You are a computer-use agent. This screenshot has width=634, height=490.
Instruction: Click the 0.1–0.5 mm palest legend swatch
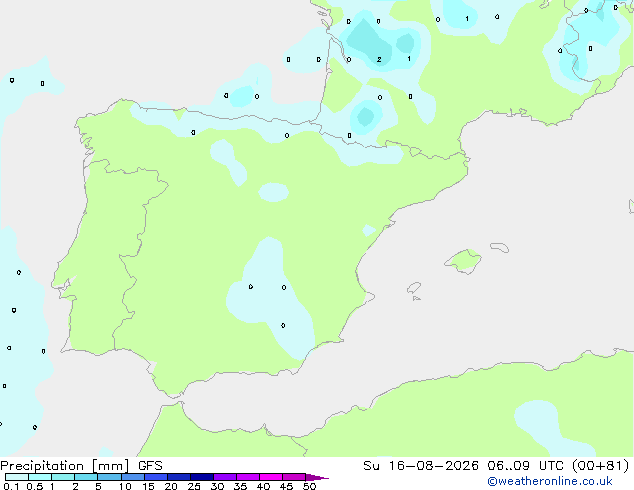click(x=17, y=477)
